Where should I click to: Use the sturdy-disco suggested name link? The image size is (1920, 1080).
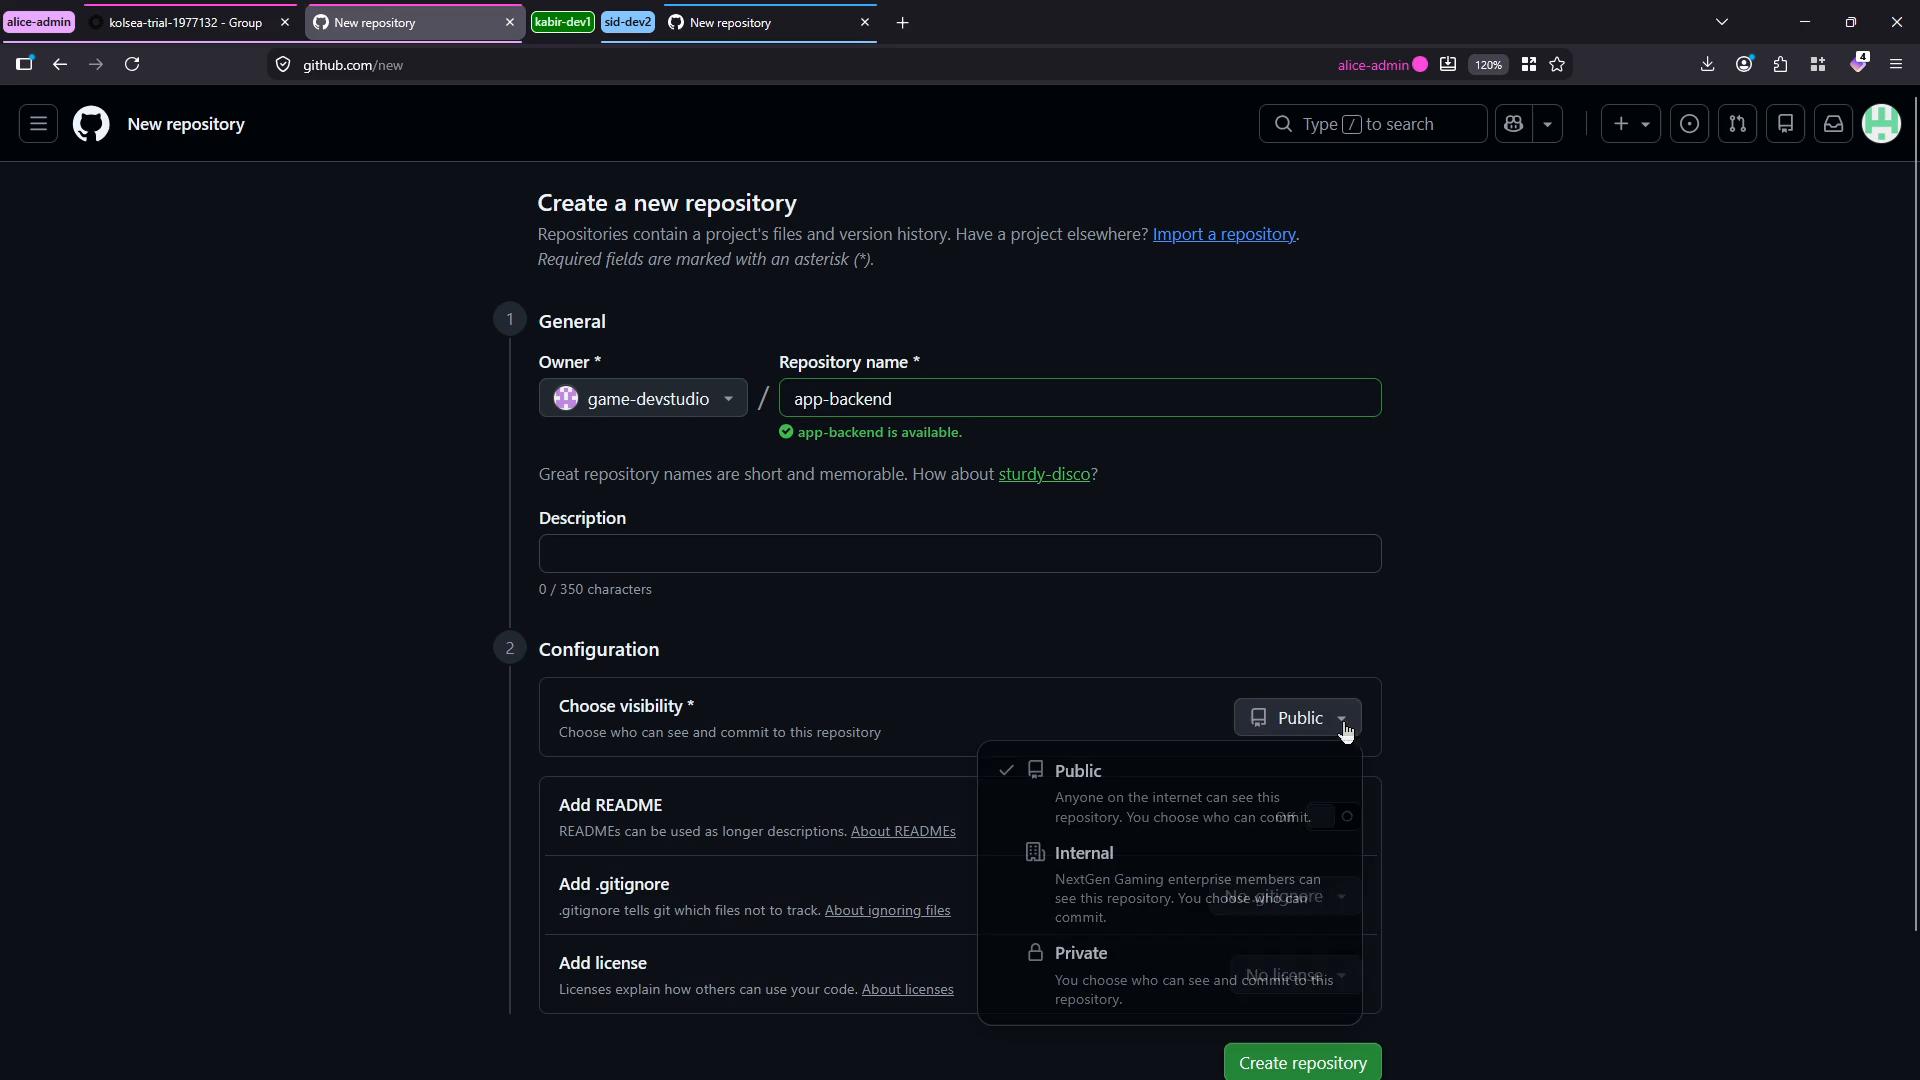click(x=1044, y=474)
